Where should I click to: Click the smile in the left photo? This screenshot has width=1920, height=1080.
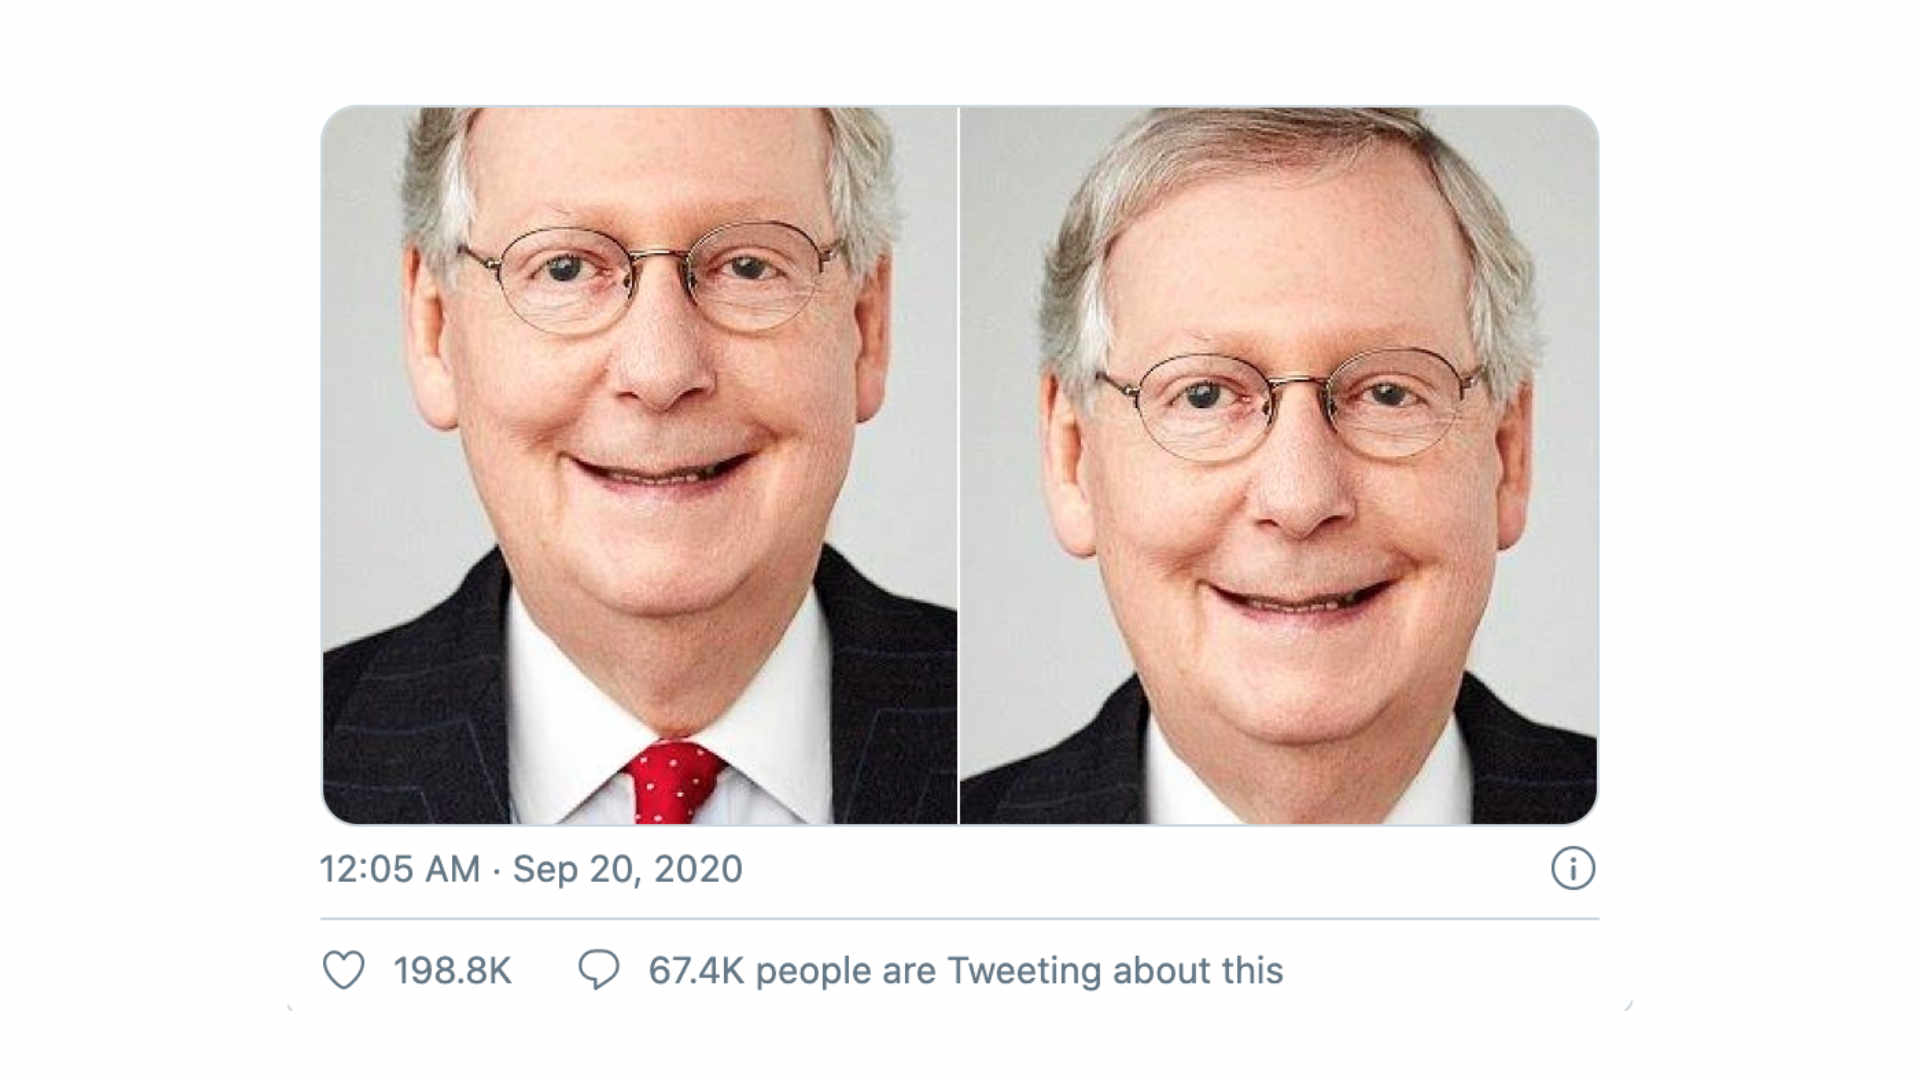660,469
